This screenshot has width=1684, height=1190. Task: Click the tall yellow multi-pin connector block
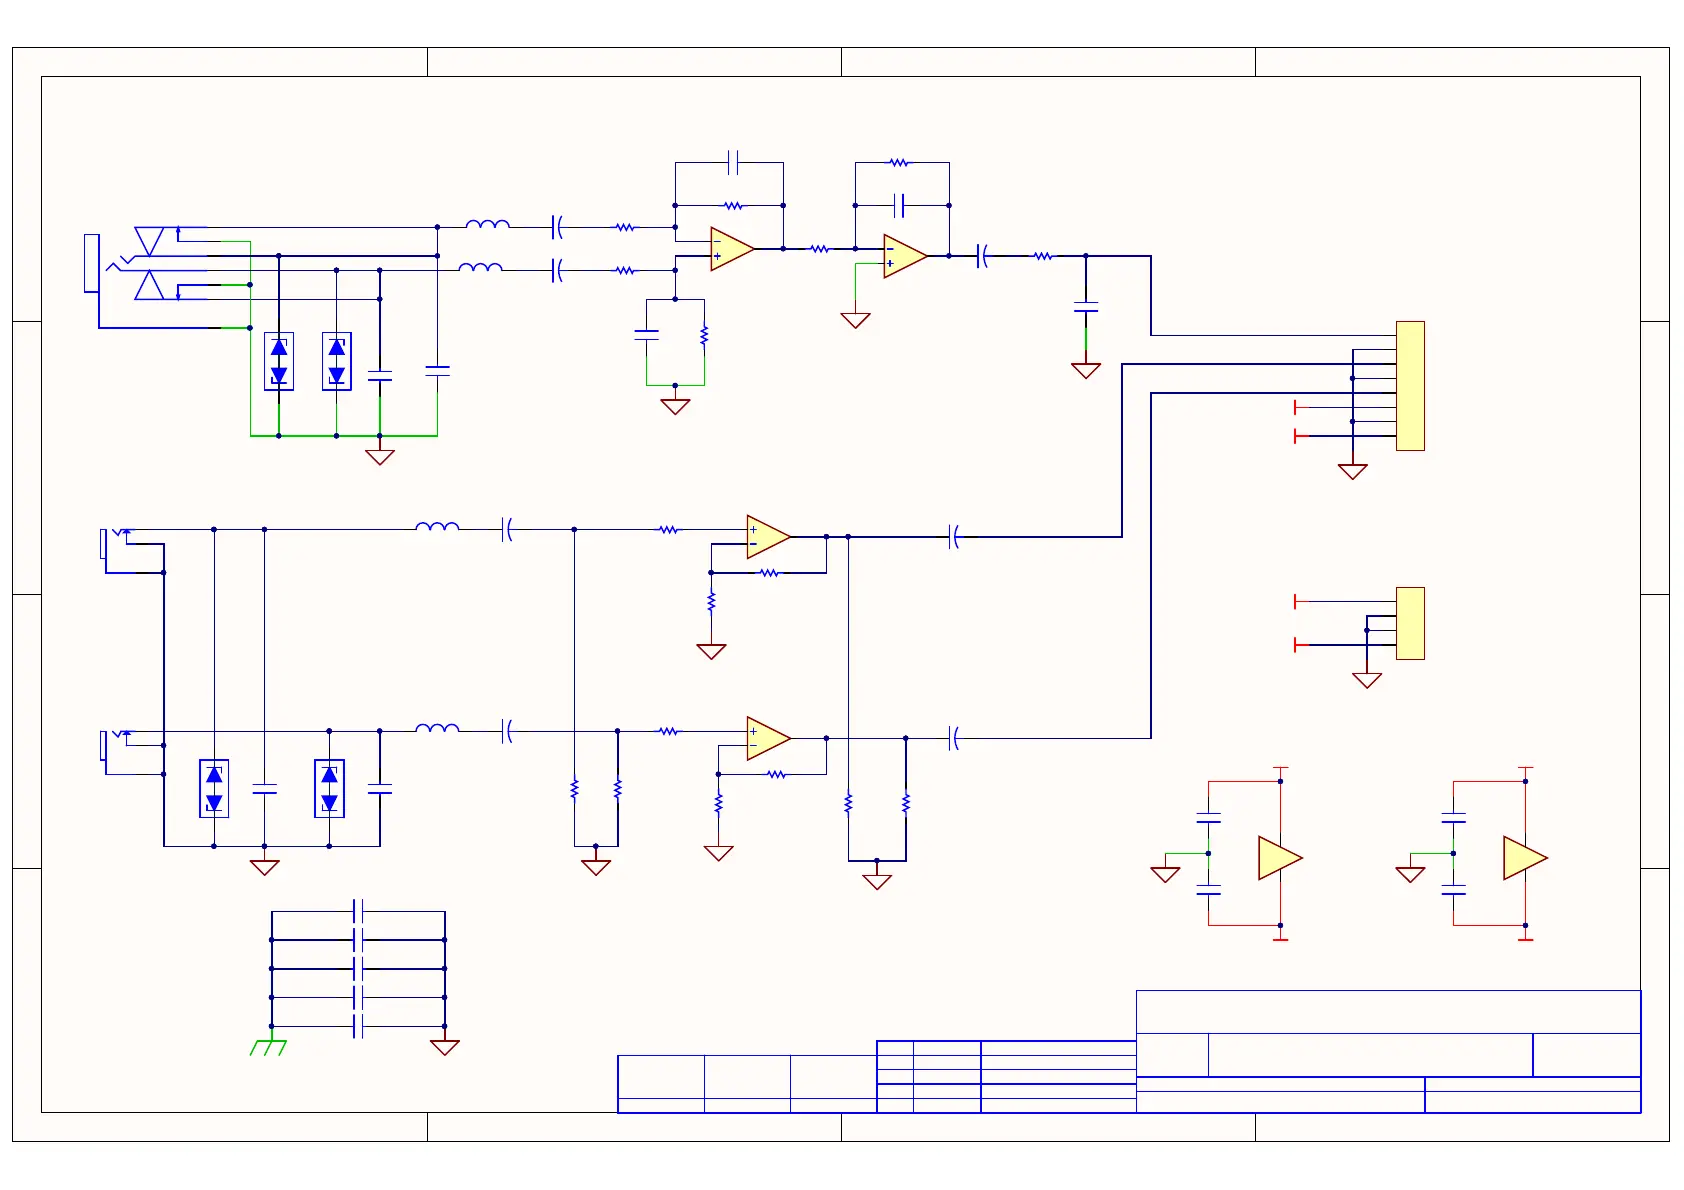[x=1410, y=386]
